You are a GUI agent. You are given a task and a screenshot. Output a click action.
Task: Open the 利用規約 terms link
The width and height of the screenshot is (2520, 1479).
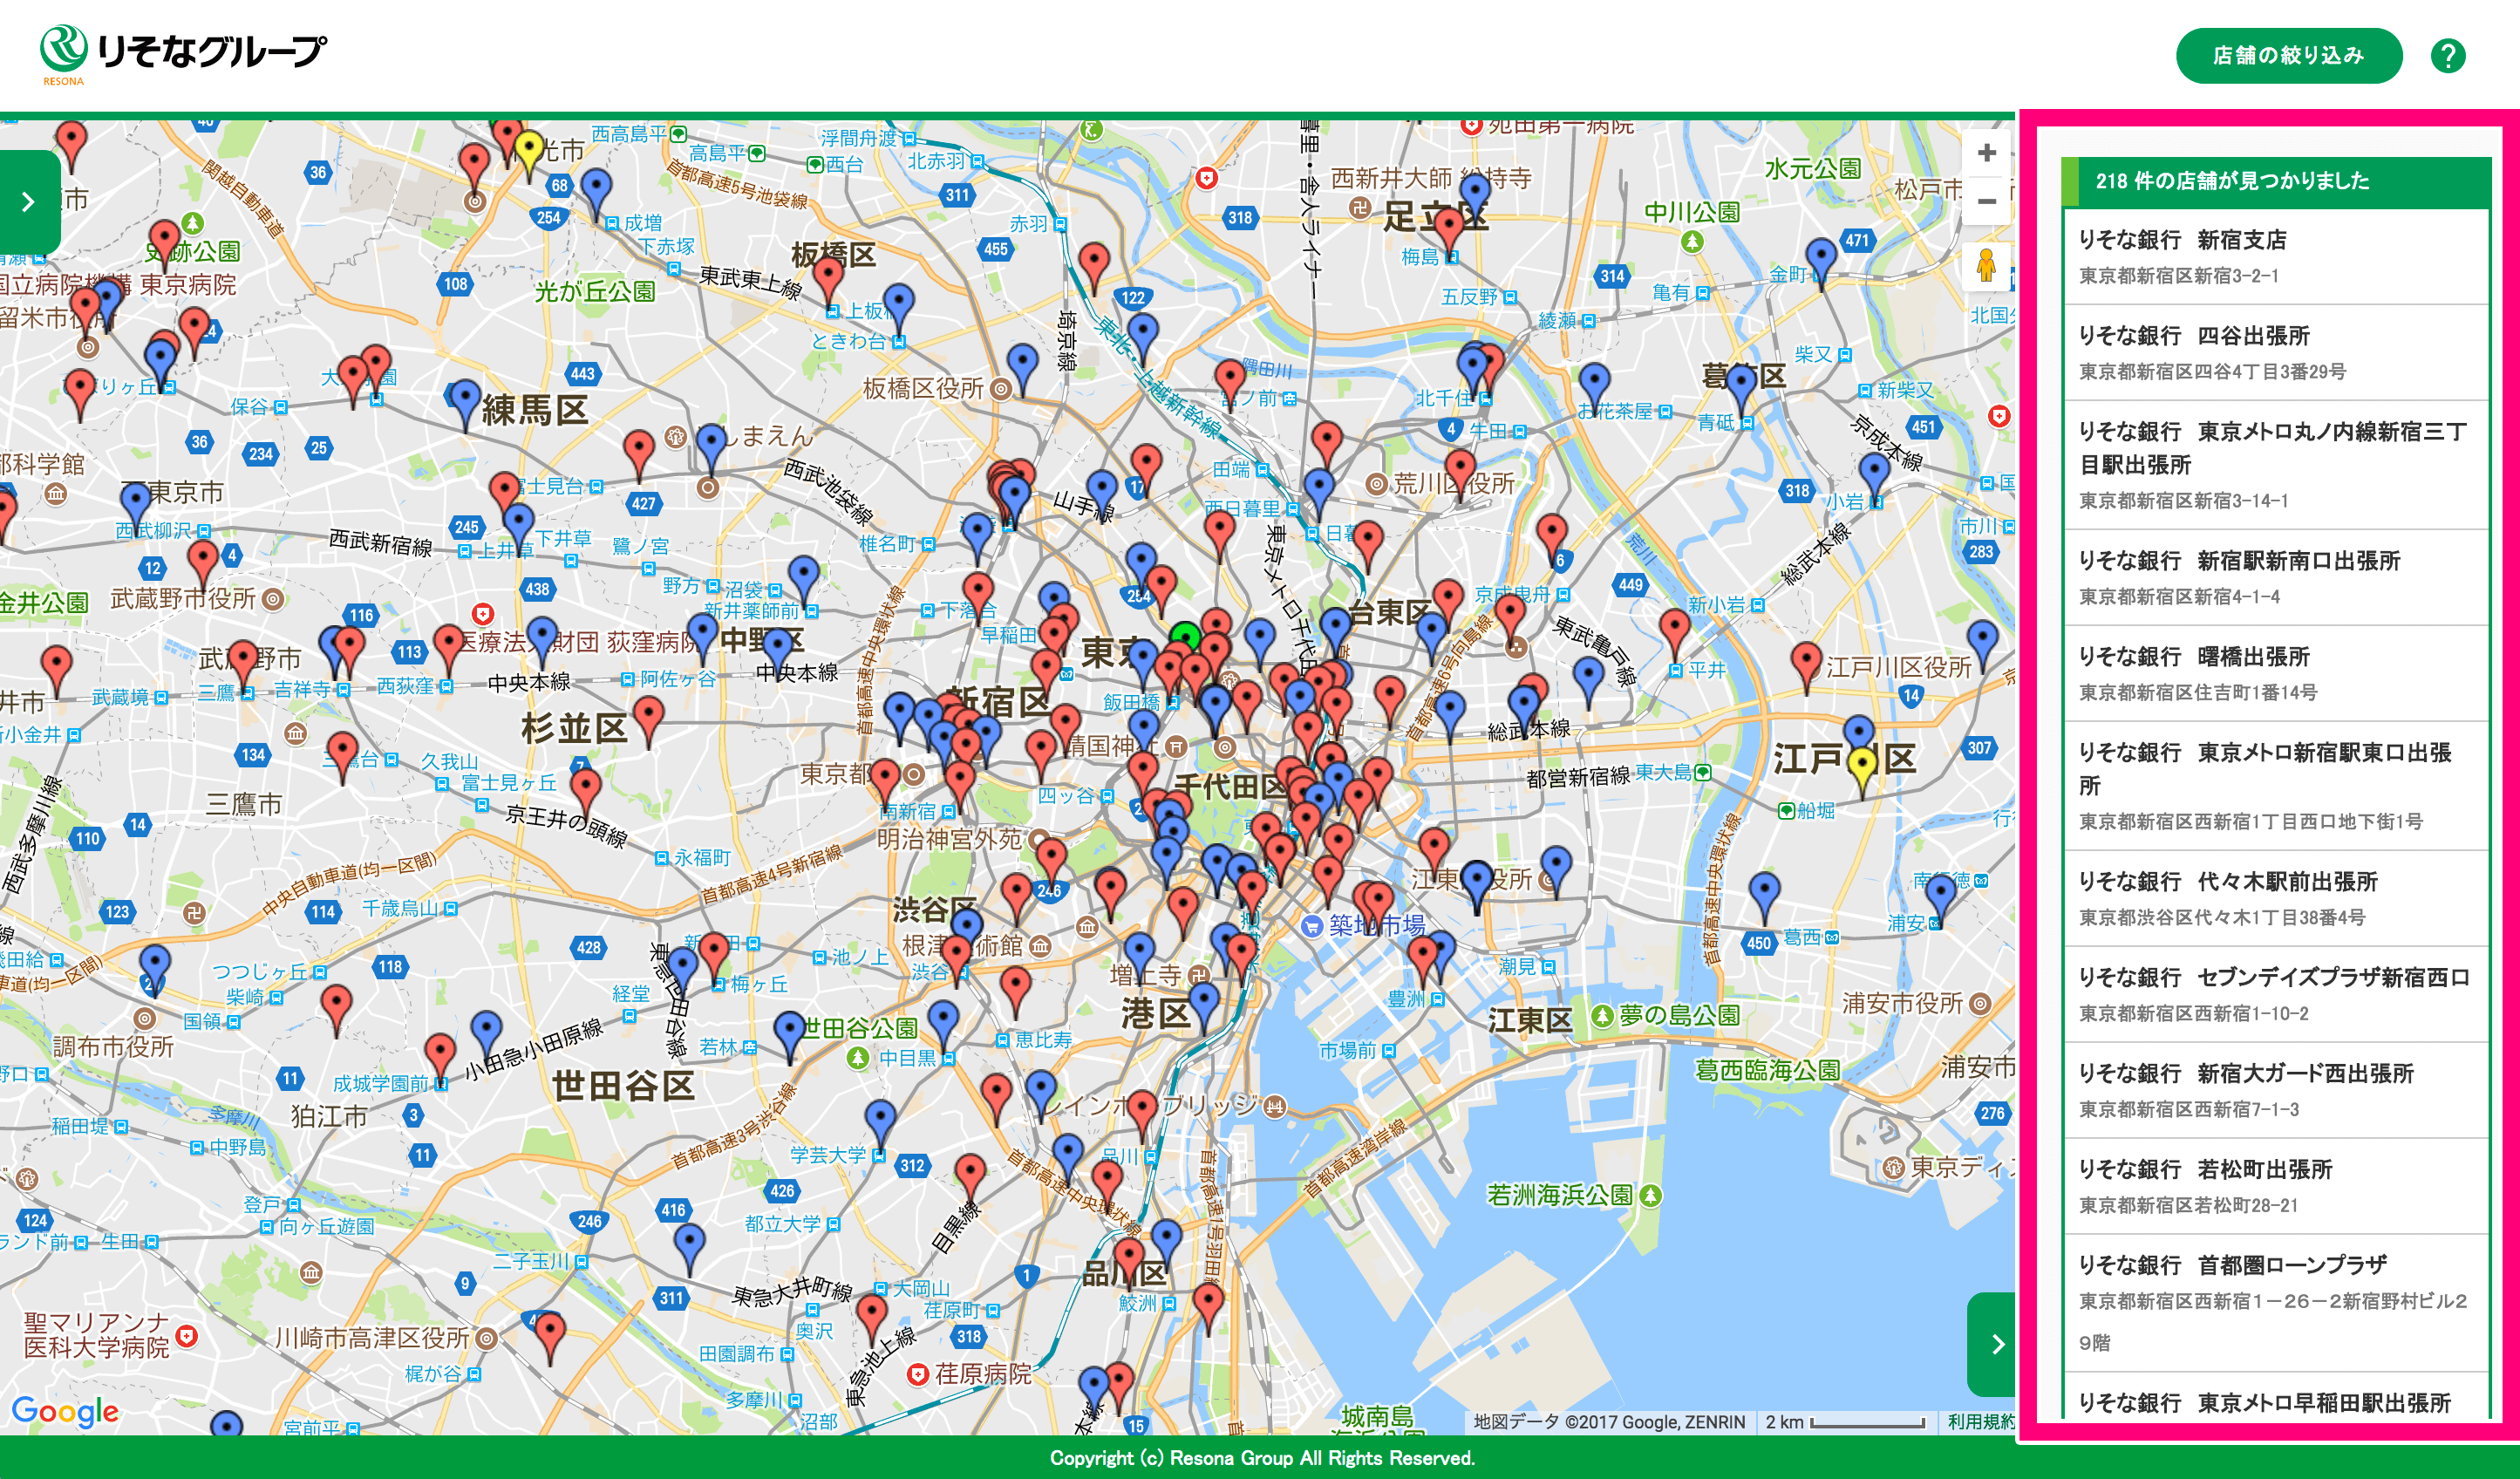[1980, 1421]
